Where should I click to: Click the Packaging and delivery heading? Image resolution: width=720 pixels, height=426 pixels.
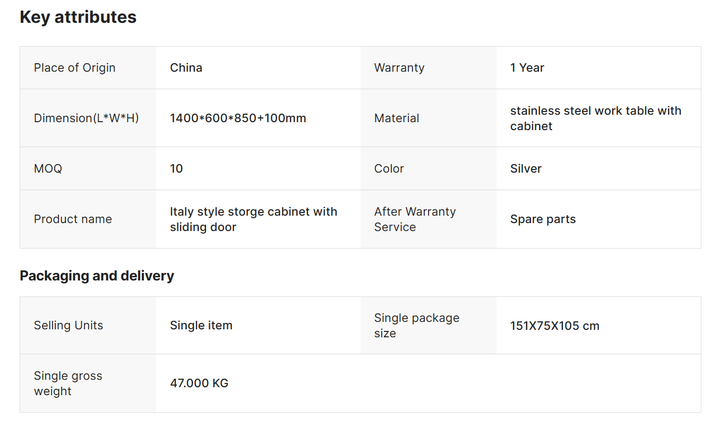pos(97,276)
